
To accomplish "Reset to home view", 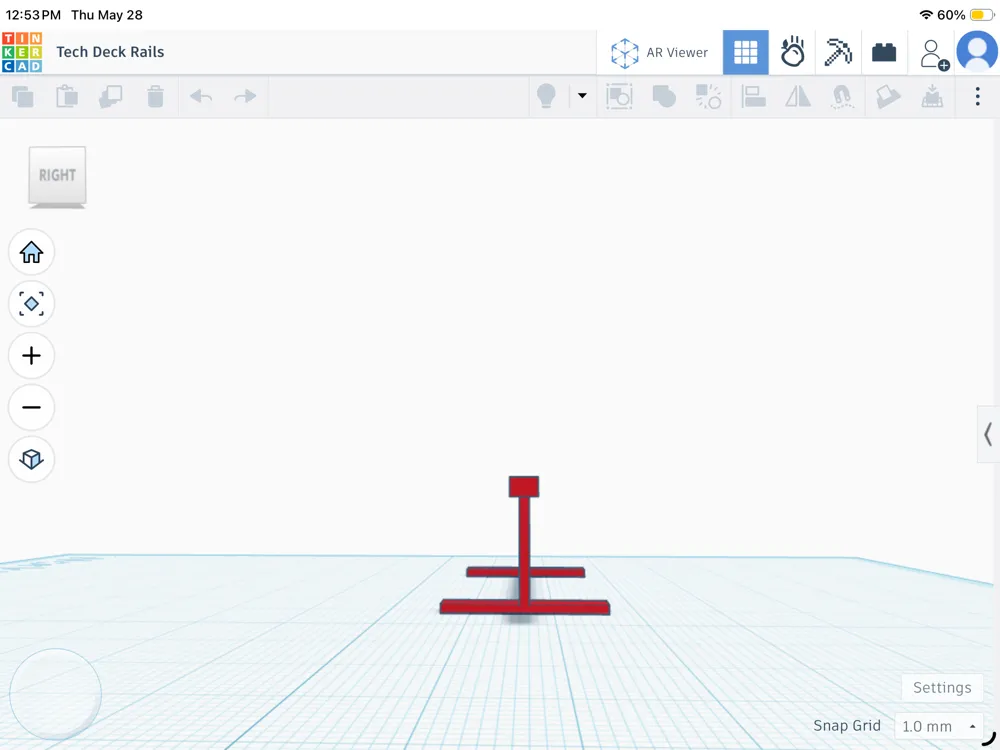I will (31, 252).
